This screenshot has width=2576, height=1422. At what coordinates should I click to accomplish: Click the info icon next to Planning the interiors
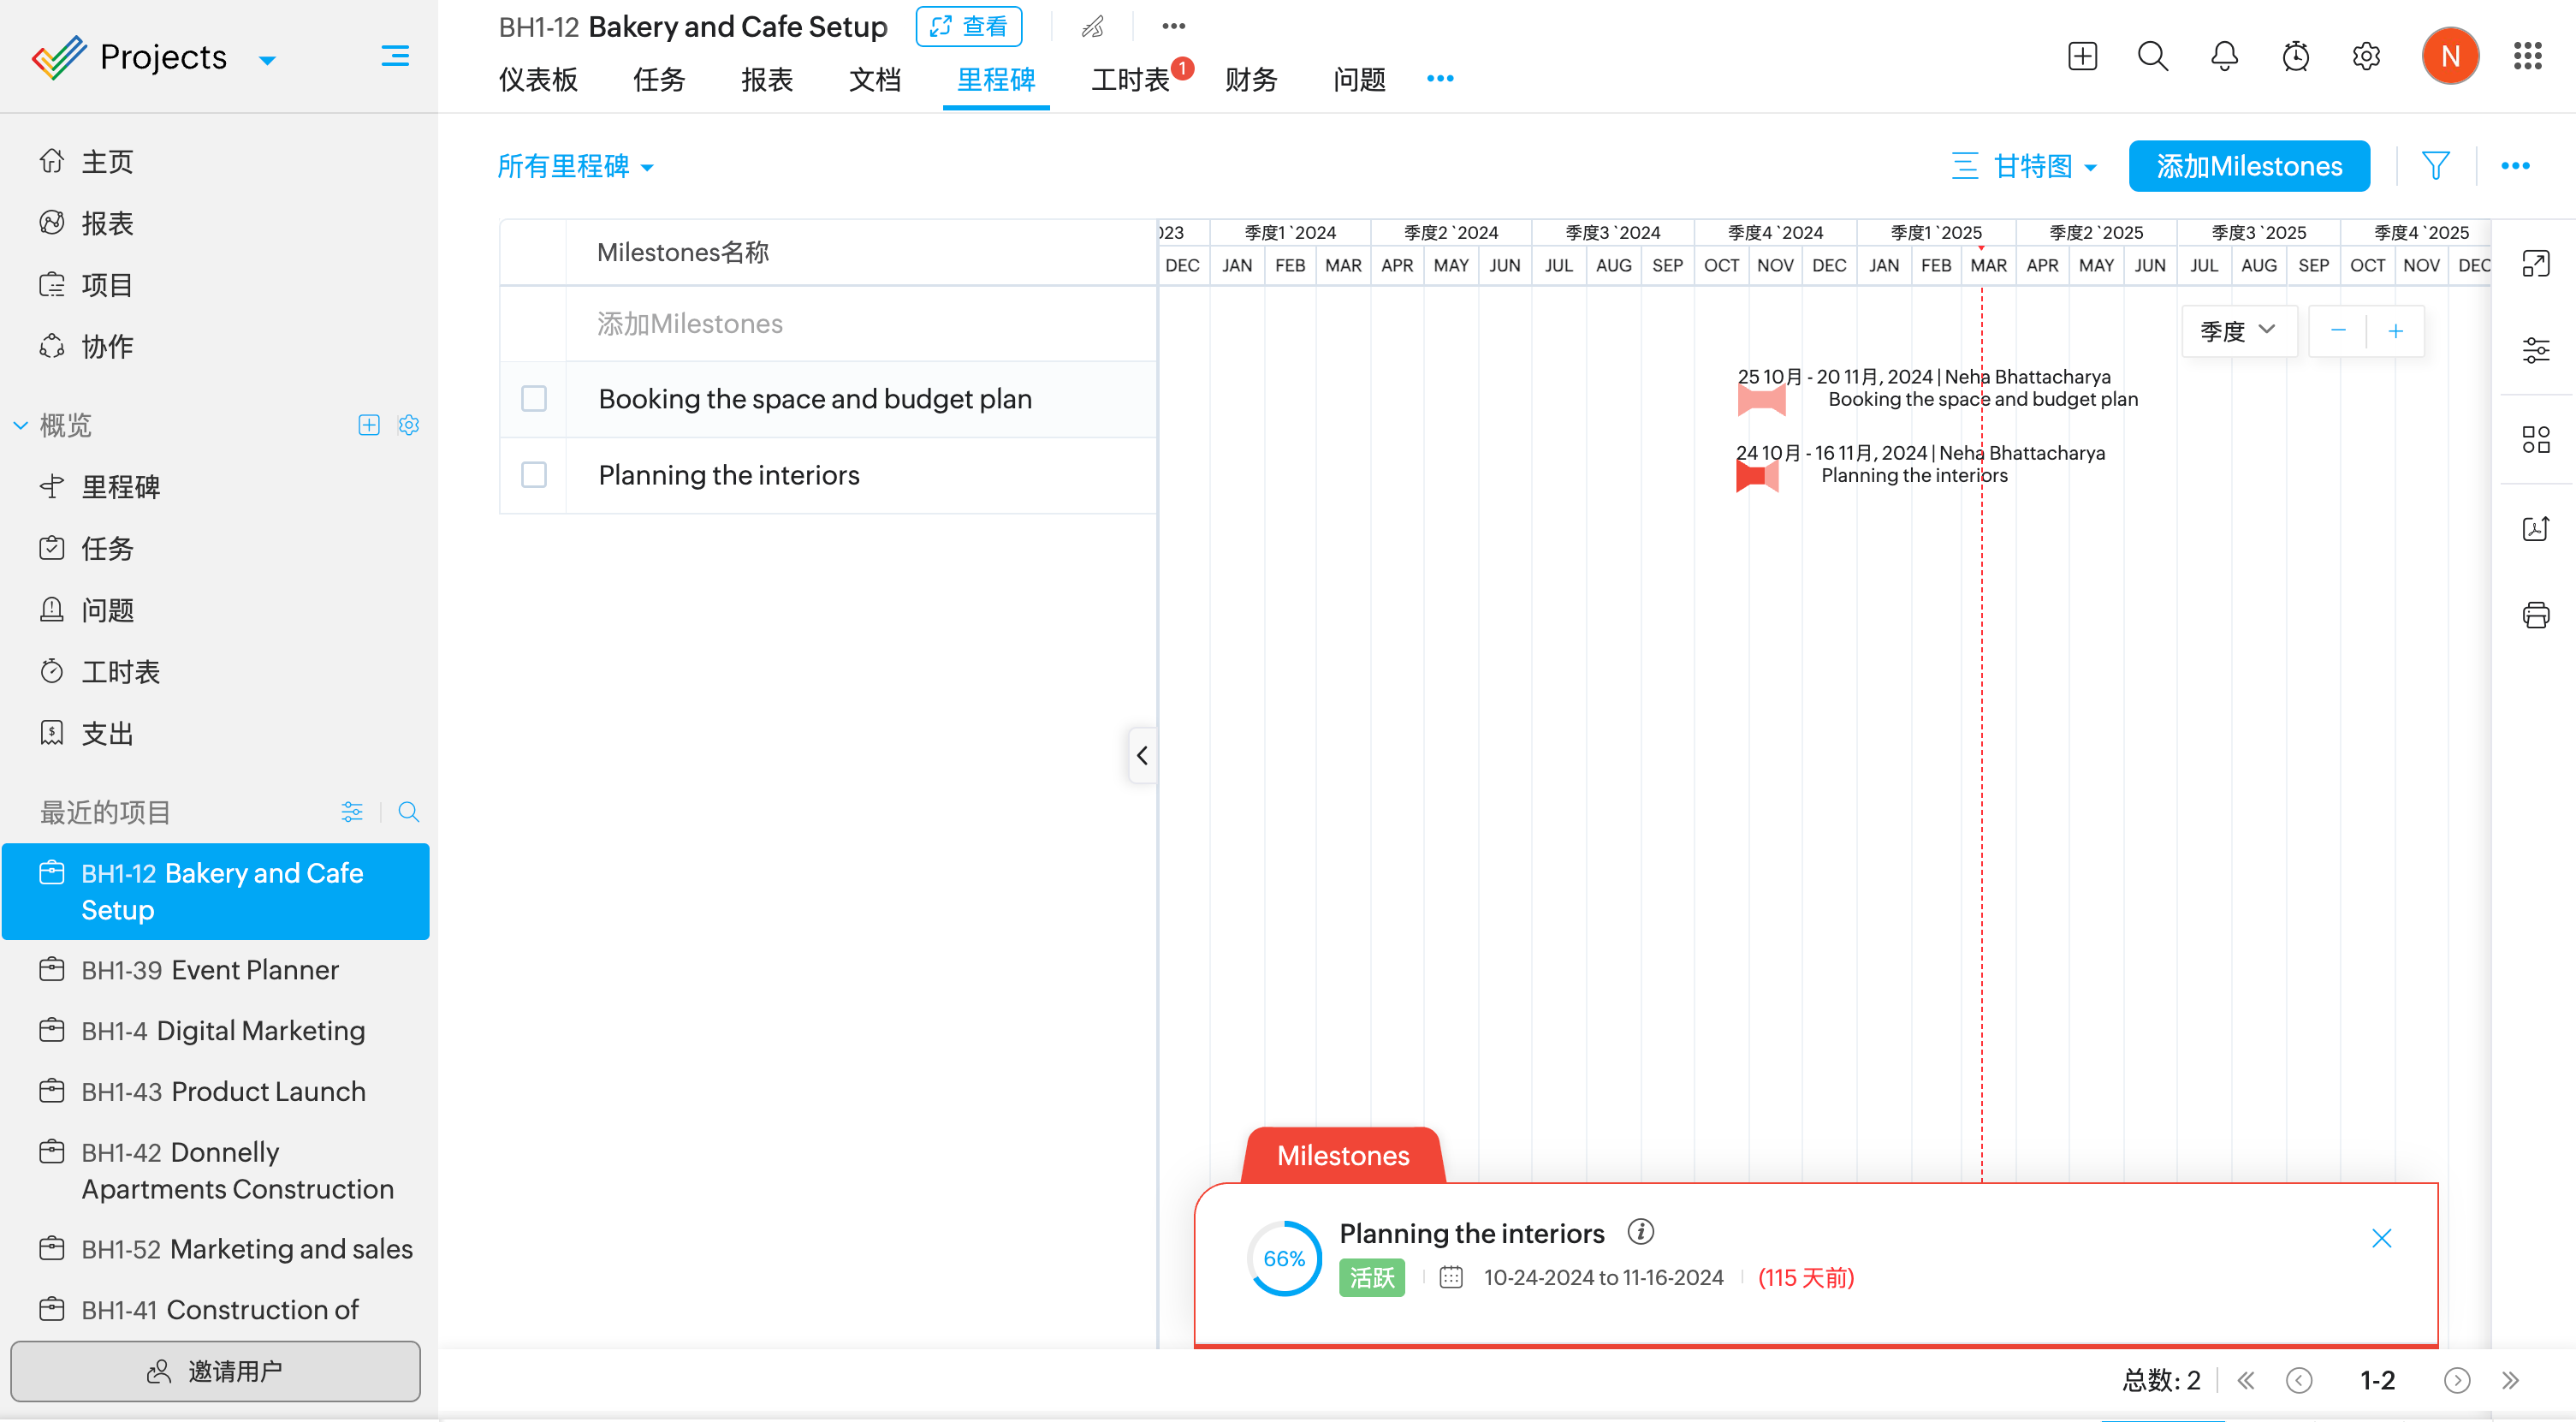[x=1640, y=1232]
